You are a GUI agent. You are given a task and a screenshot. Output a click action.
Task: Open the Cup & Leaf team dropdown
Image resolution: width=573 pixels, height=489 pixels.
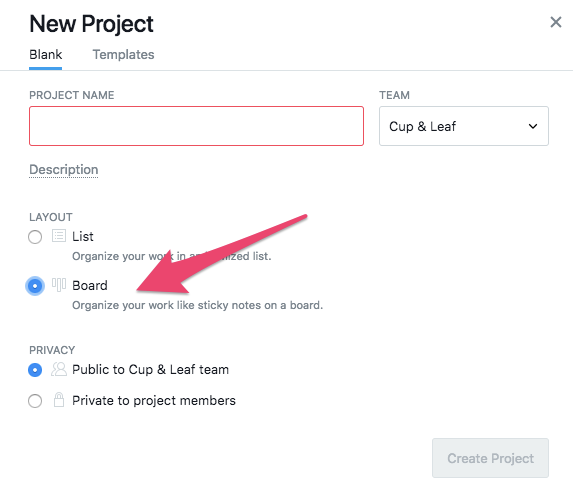[x=464, y=126]
